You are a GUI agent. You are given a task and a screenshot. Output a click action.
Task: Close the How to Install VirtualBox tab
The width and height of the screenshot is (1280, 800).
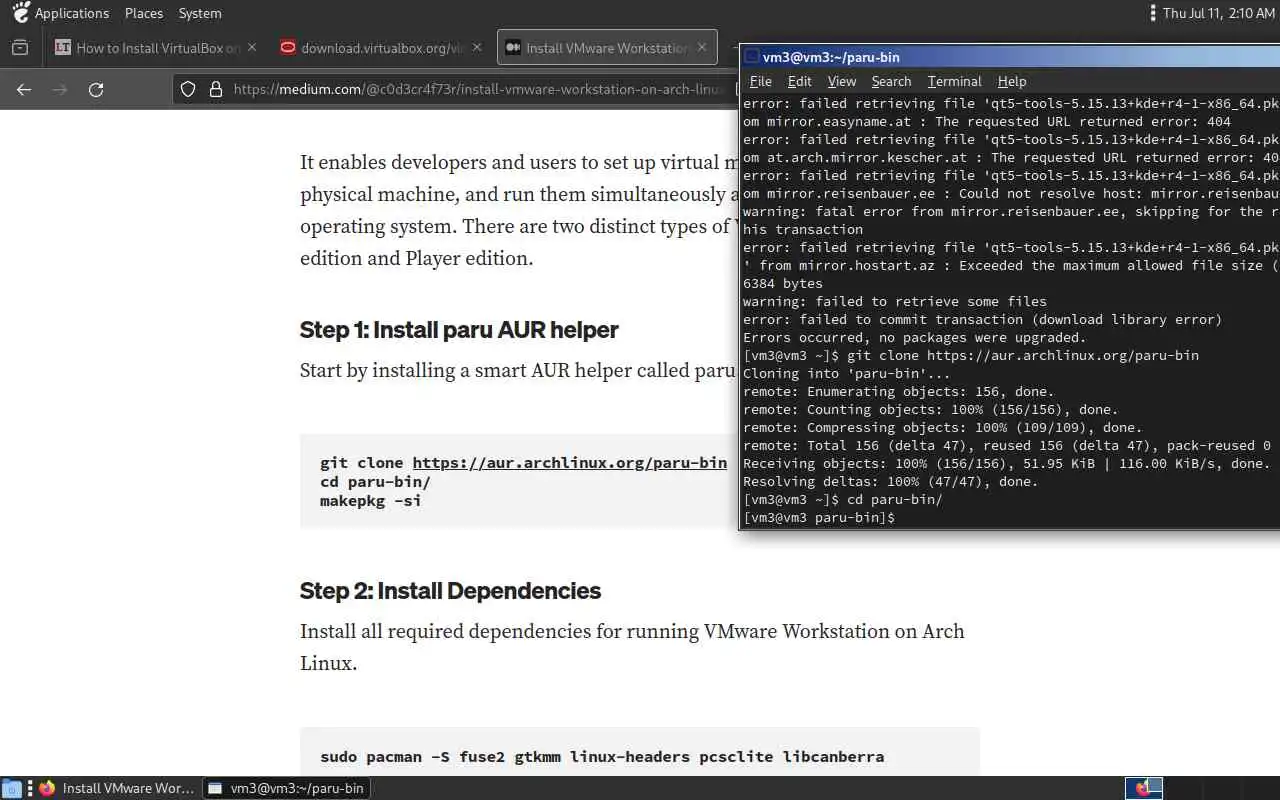pos(252,47)
